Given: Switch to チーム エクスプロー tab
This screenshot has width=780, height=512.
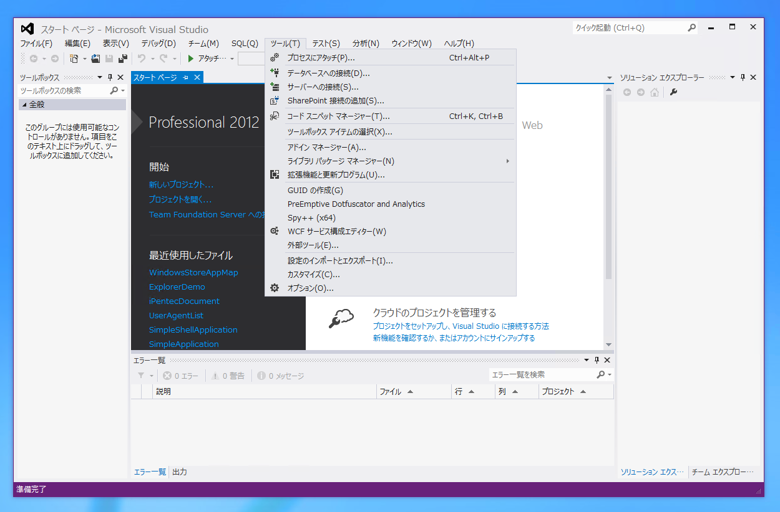Looking at the screenshot, I should pyautogui.click(x=722, y=472).
